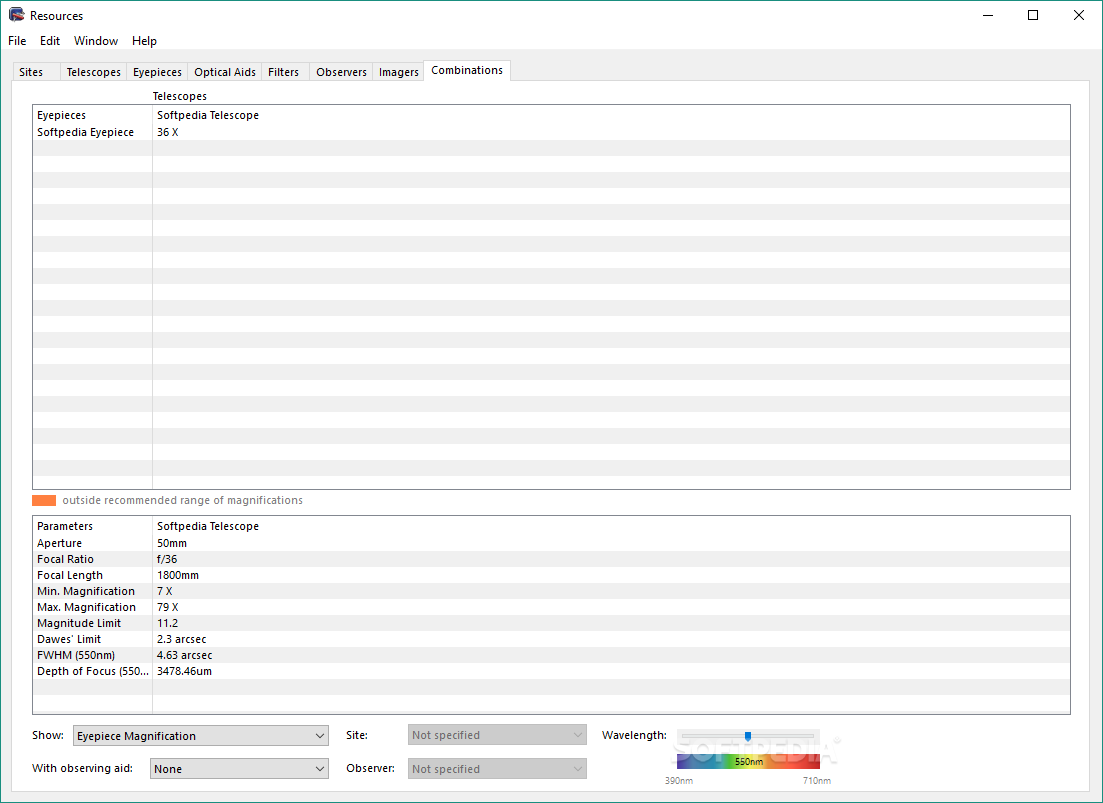Click the 11.2 magnitude value

coord(167,623)
